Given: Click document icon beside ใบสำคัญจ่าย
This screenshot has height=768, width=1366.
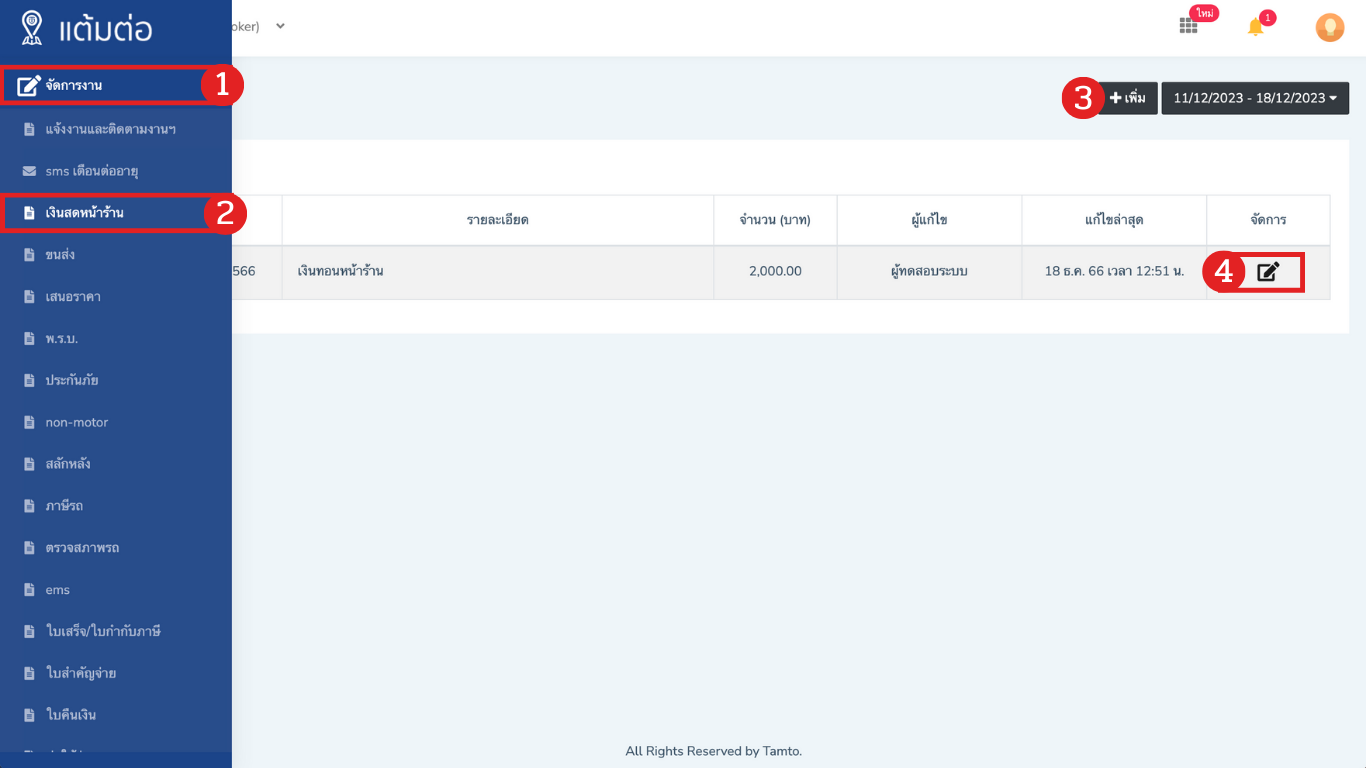Looking at the screenshot, I should [29, 673].
